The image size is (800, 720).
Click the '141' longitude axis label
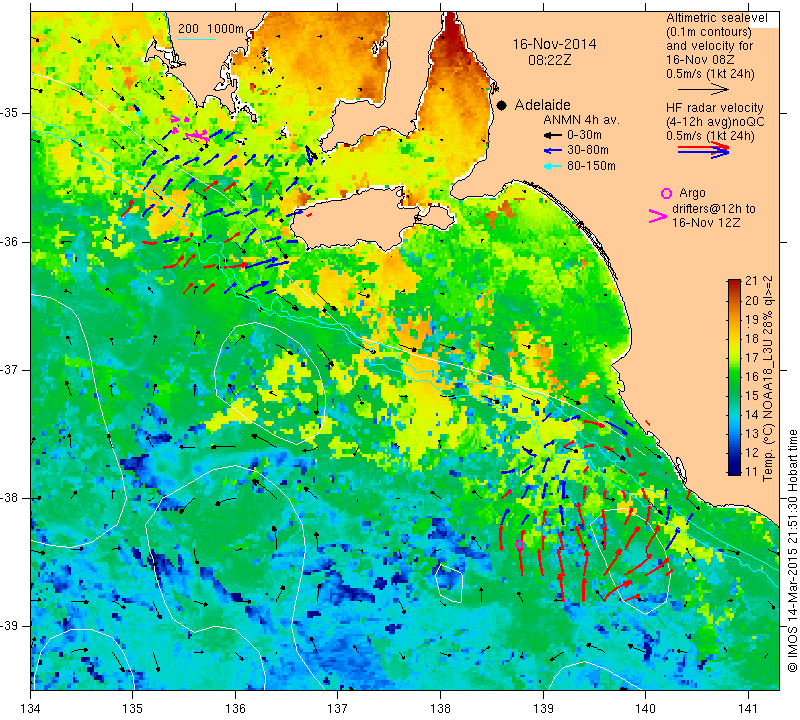click(748, 709)
